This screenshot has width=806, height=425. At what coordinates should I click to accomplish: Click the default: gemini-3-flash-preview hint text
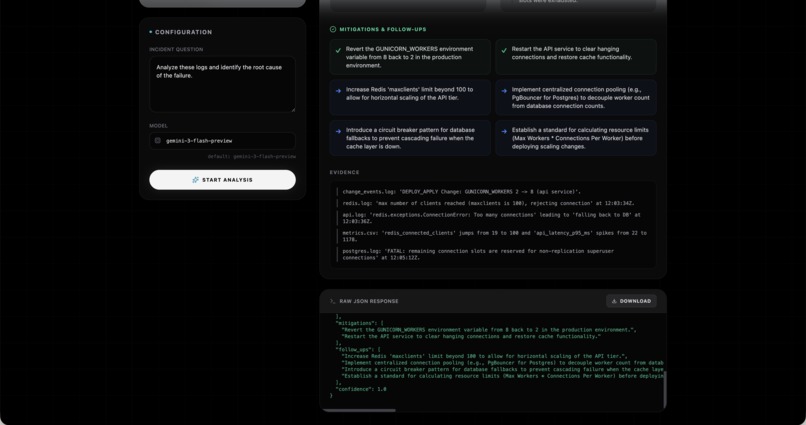click(251, 156)
